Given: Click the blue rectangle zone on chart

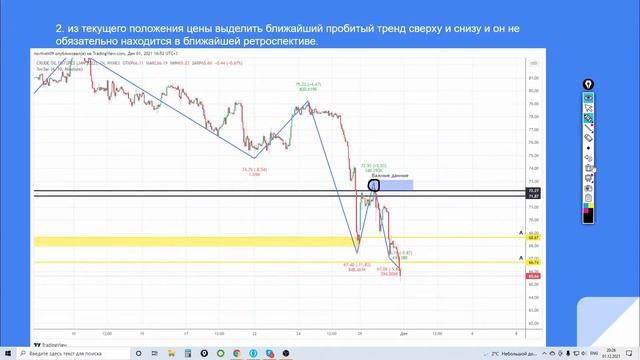Looking at the screenshot, I should pyautogui.click(x=396, y=185).
